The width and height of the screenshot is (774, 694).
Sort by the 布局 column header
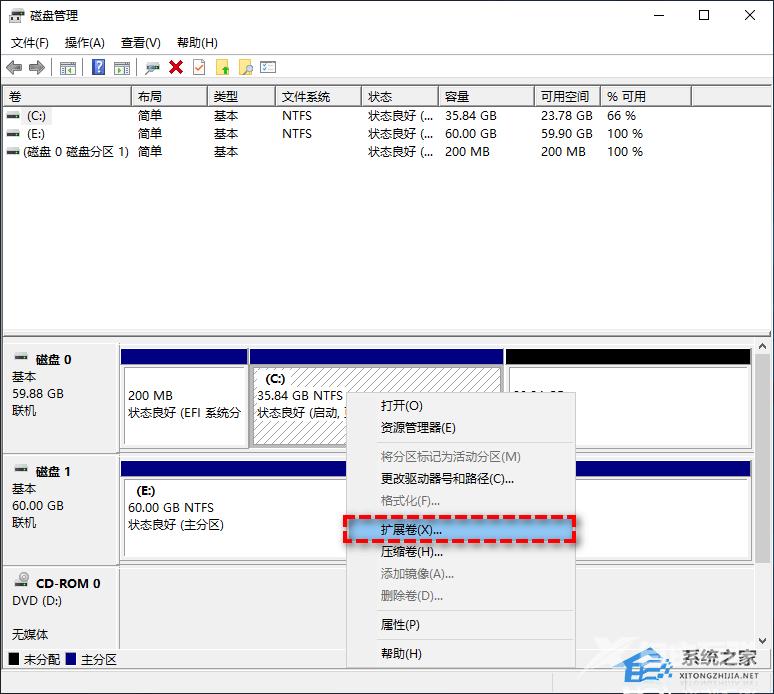pos(169,96)
